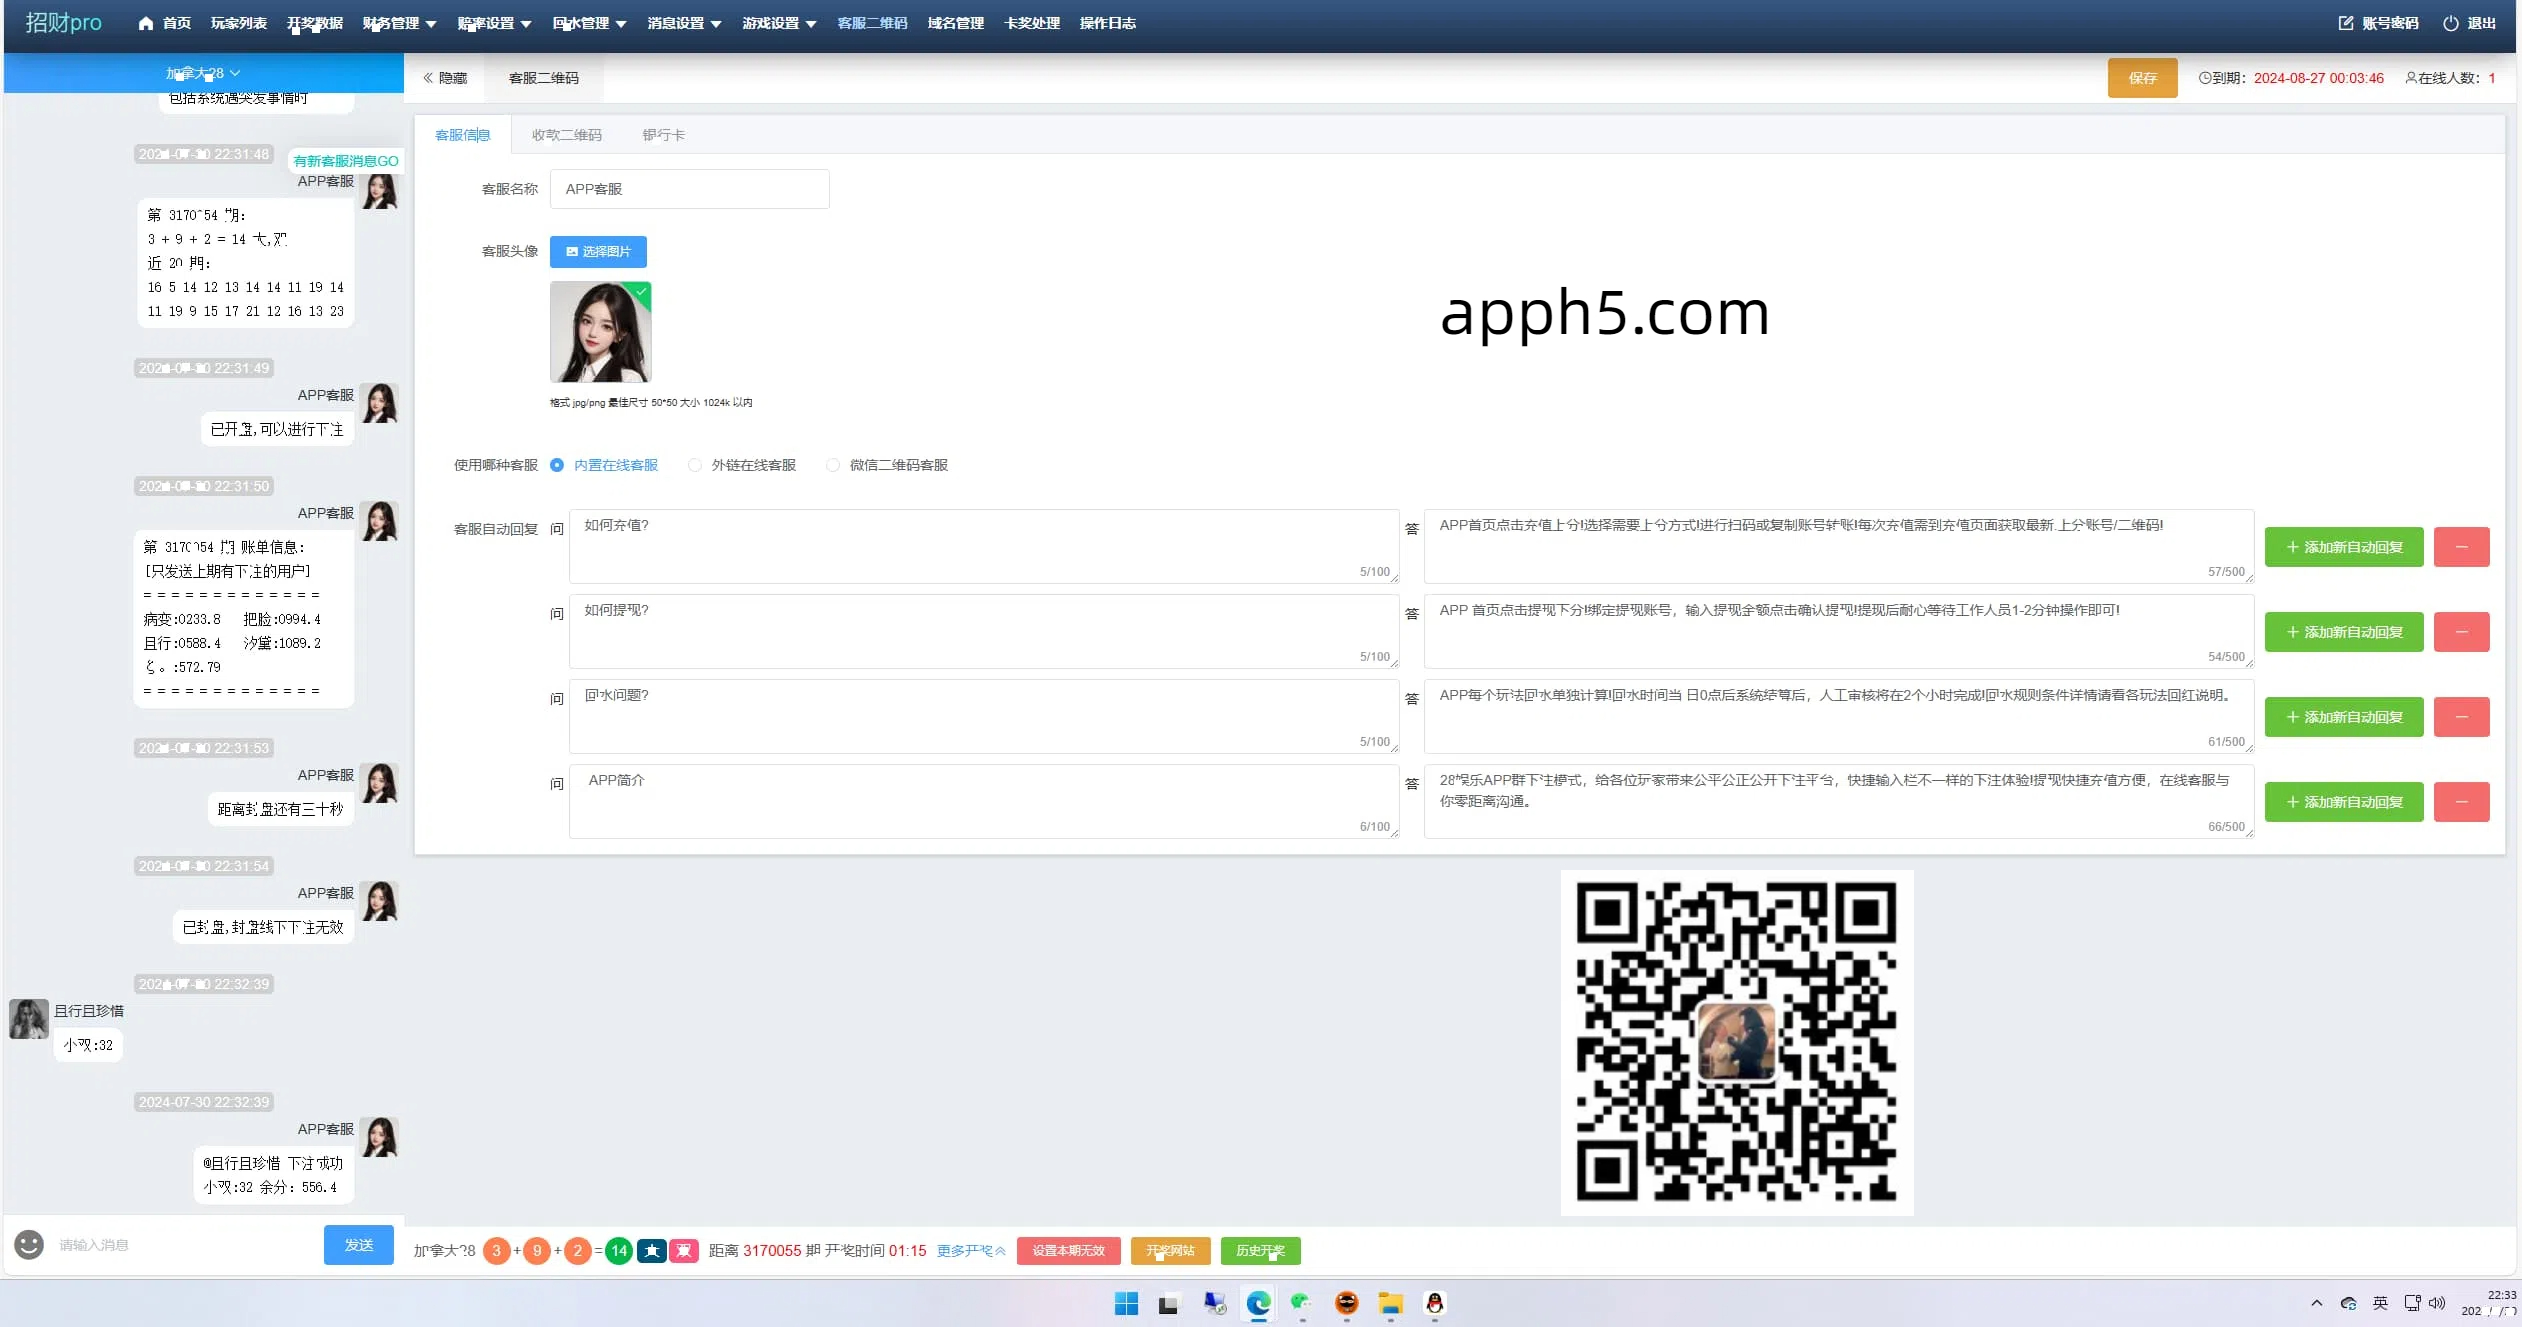Edit the 回水问题 question textarea
This screenshot has width=2522, height=1327.
pyautogui.click(x=984, y=716)
